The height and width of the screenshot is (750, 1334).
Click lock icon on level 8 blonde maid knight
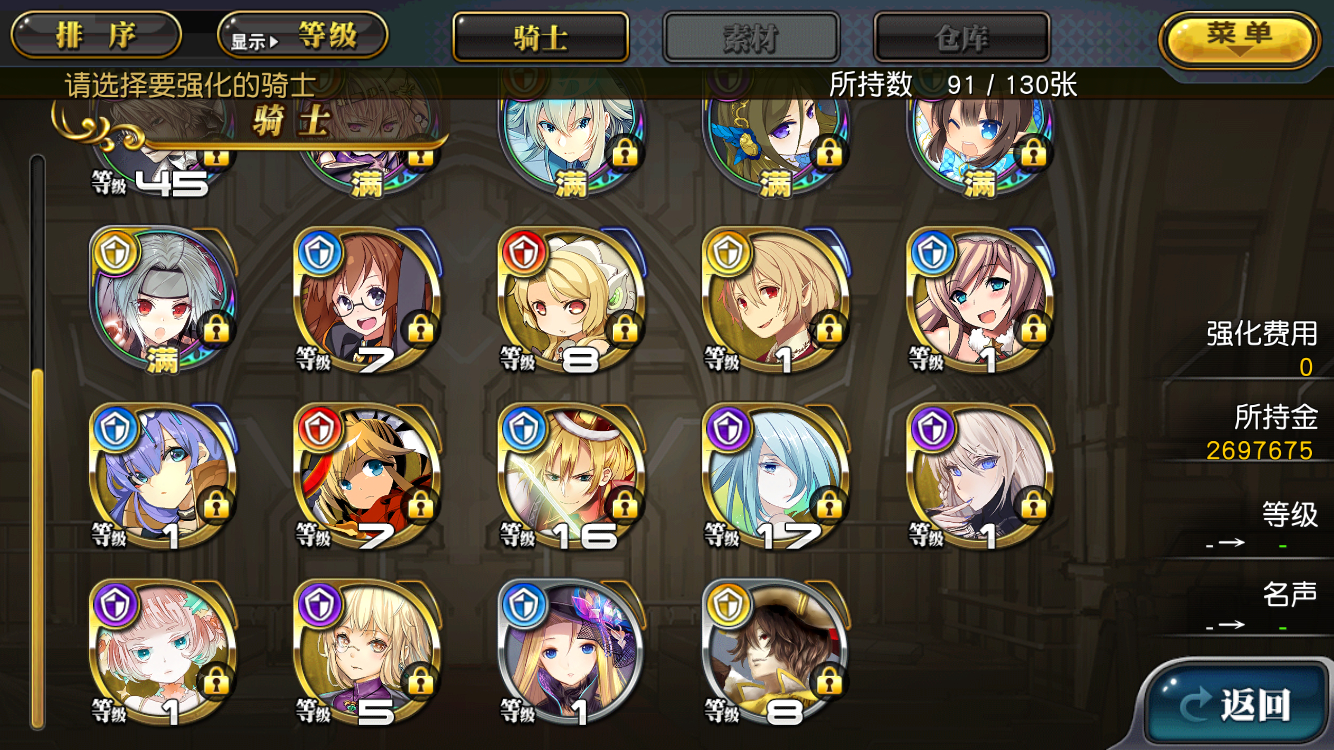pyautogui.click(x=624, y=328)
